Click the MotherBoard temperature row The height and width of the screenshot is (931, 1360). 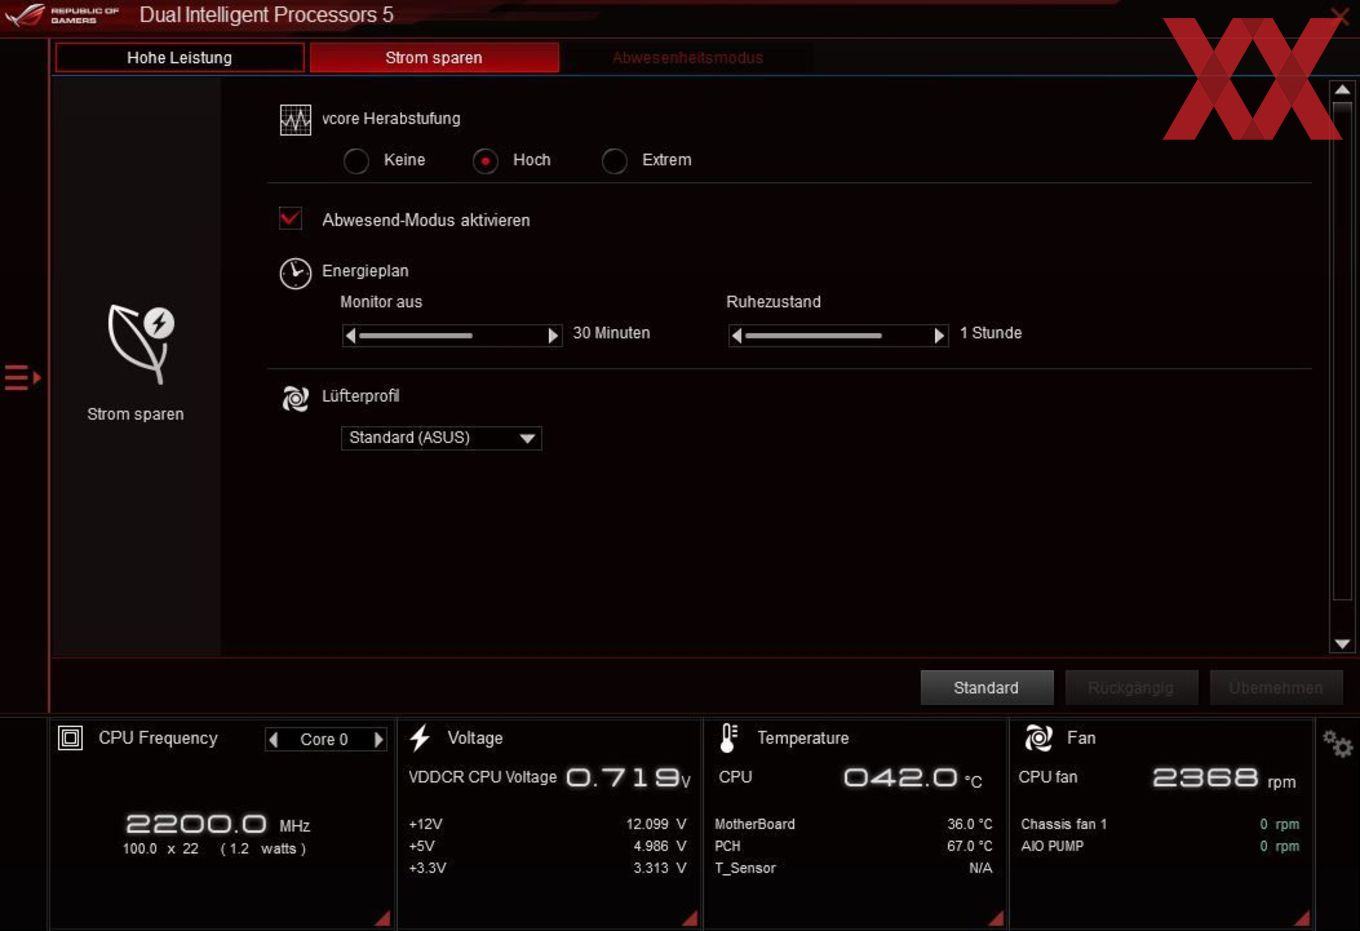853,824
